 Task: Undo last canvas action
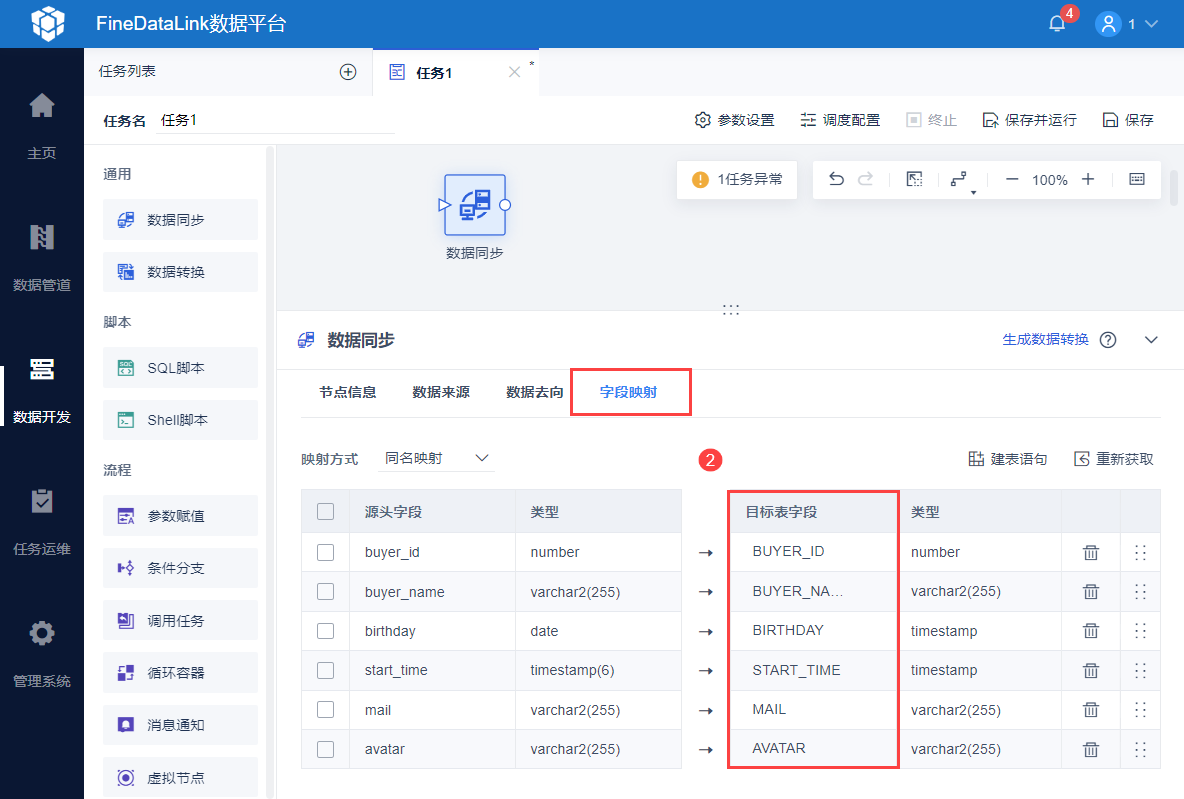pyautogui.click(x=836, y=179)
